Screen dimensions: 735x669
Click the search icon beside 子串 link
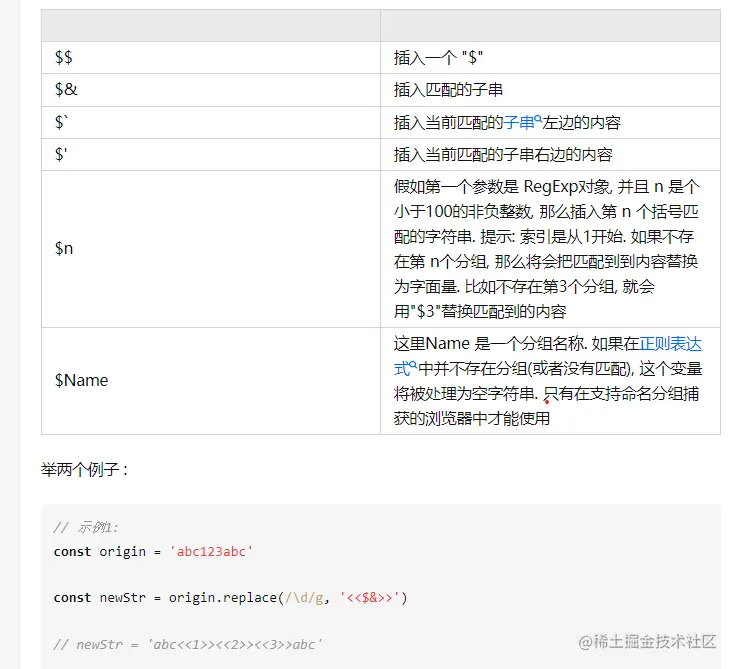(x=538, y=119)
